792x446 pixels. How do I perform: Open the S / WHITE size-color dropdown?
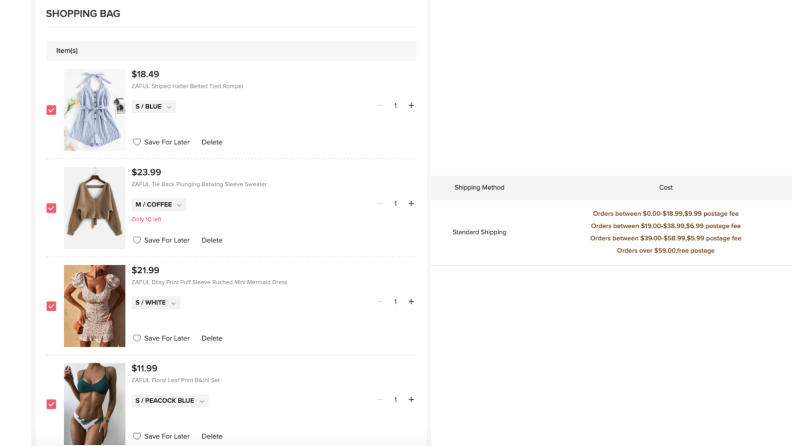(x=156, y=303)
